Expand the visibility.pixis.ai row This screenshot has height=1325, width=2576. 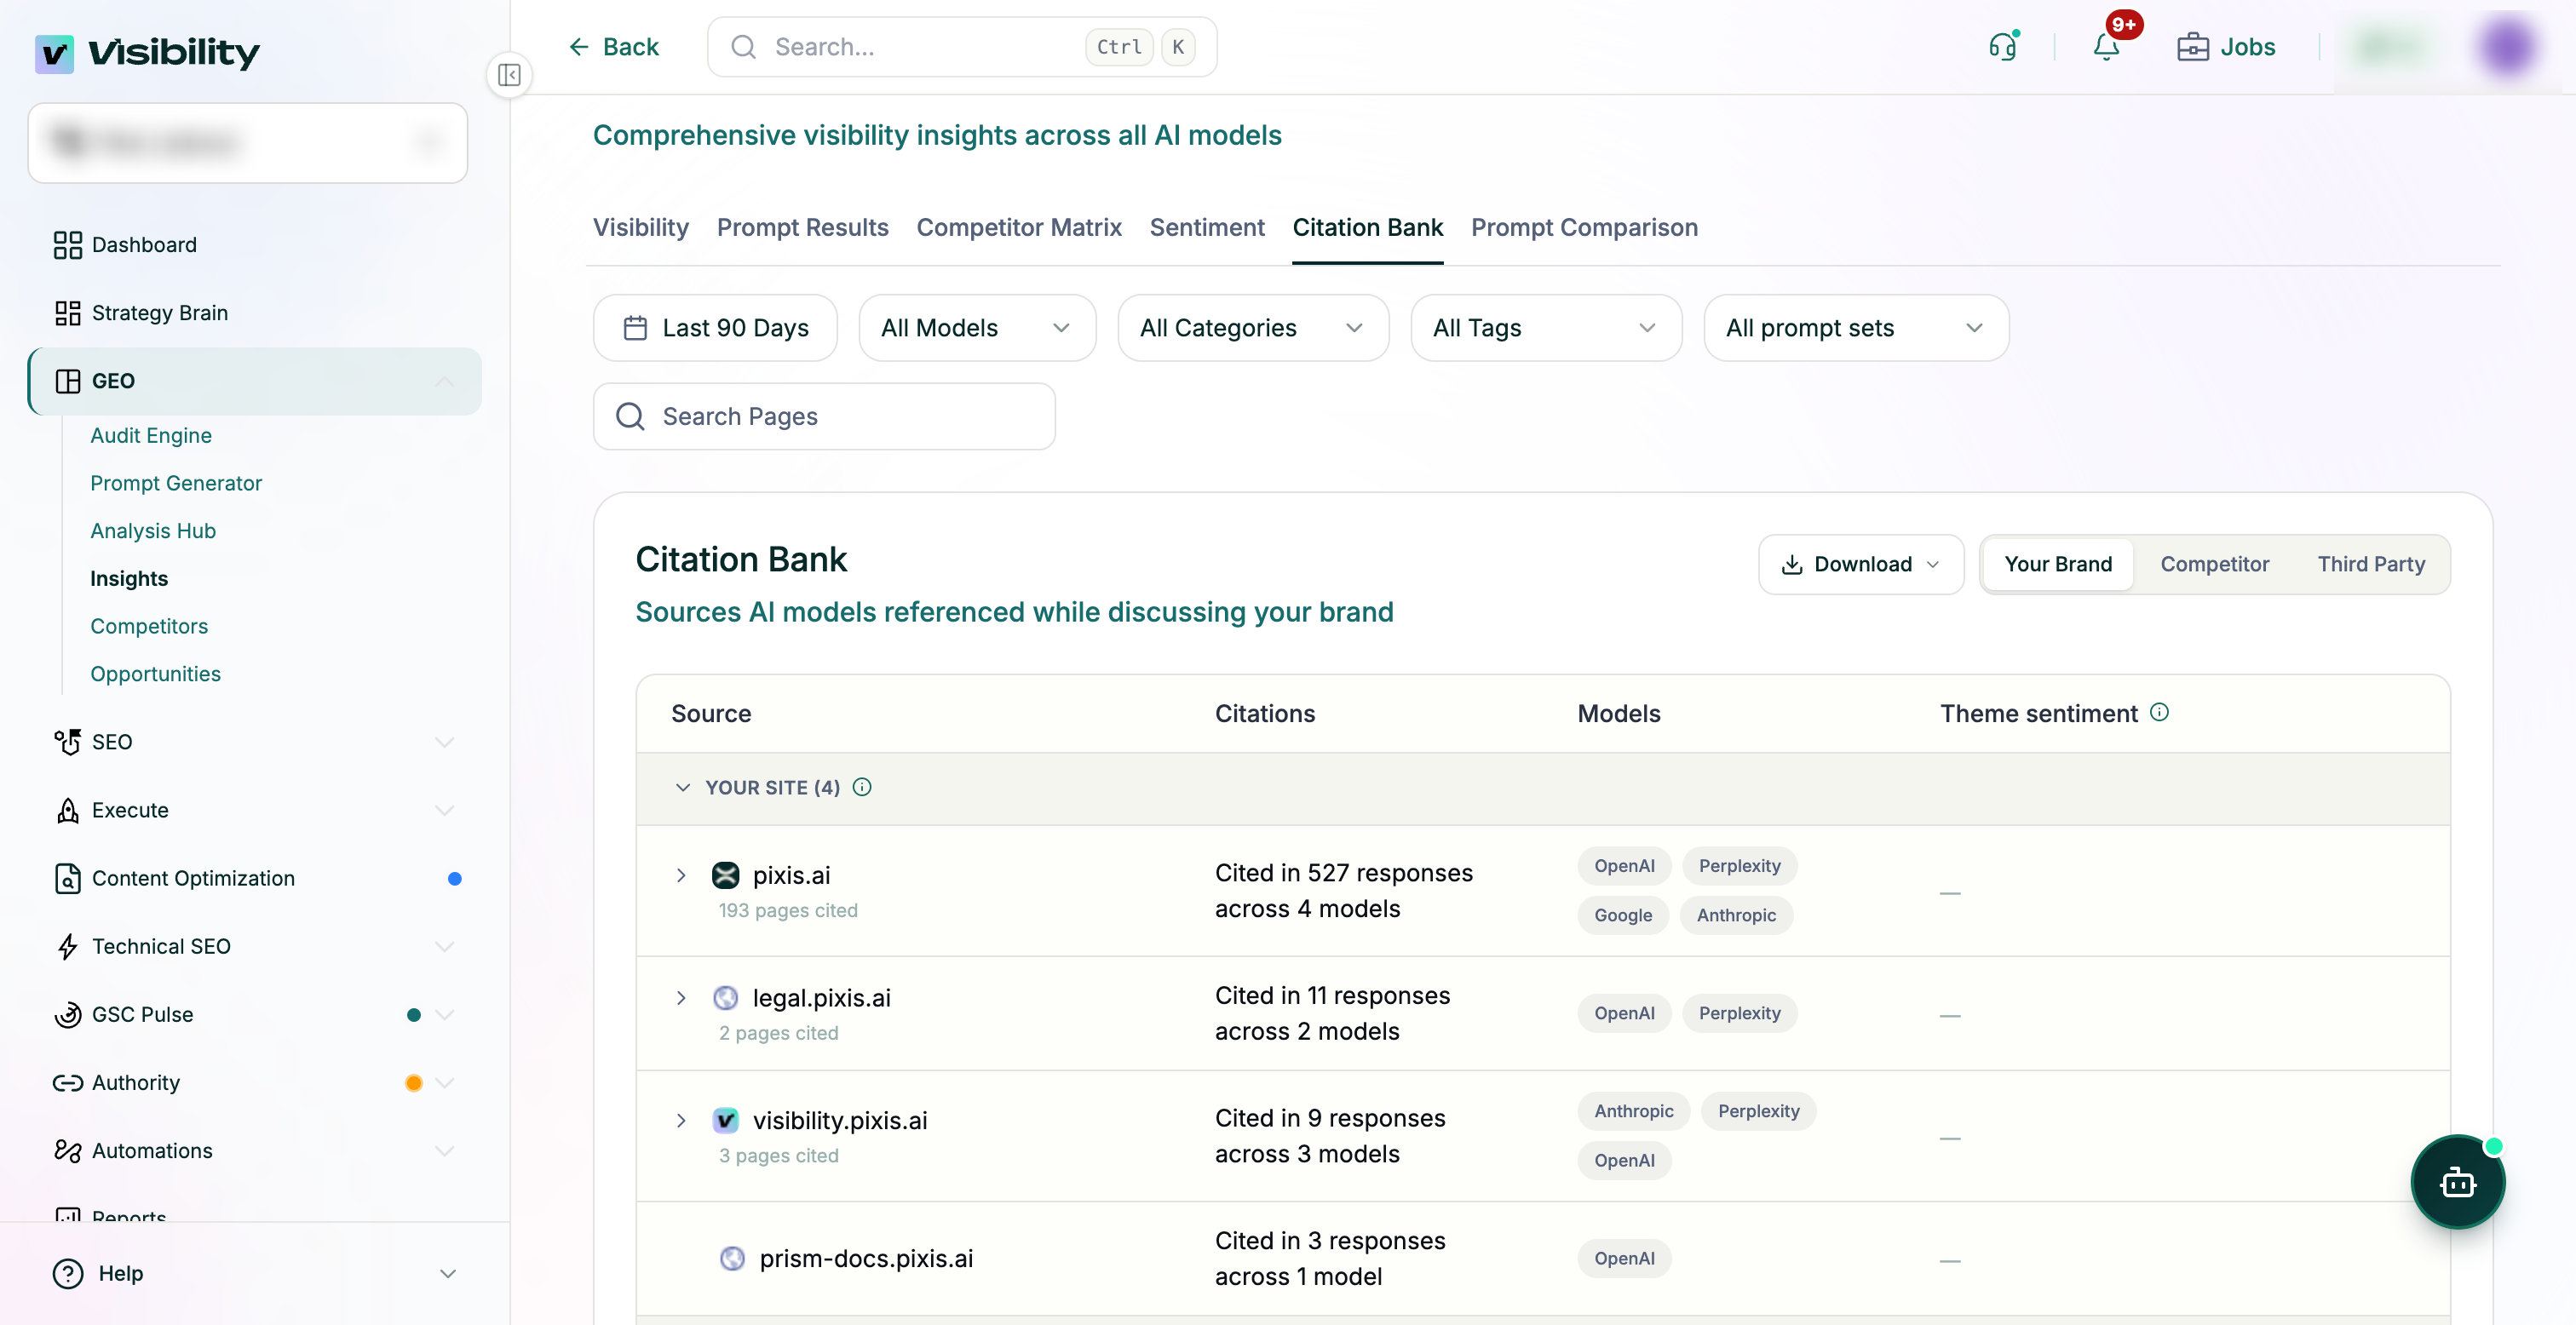681,1120
